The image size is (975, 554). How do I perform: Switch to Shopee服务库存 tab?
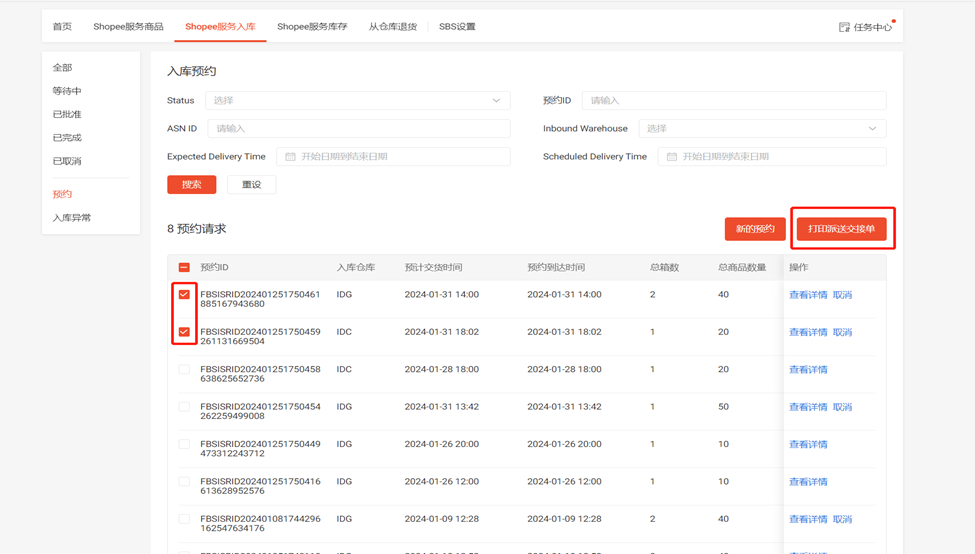click(312, 27)
